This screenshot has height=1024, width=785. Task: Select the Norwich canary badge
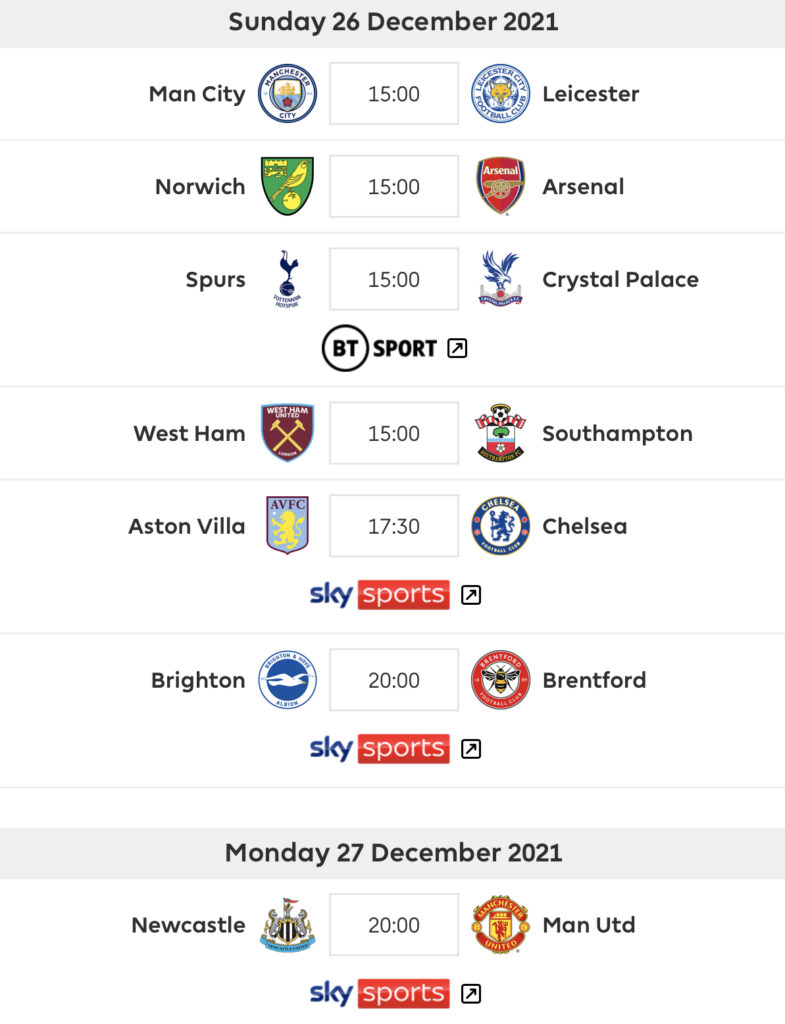[x=287, y=186]
